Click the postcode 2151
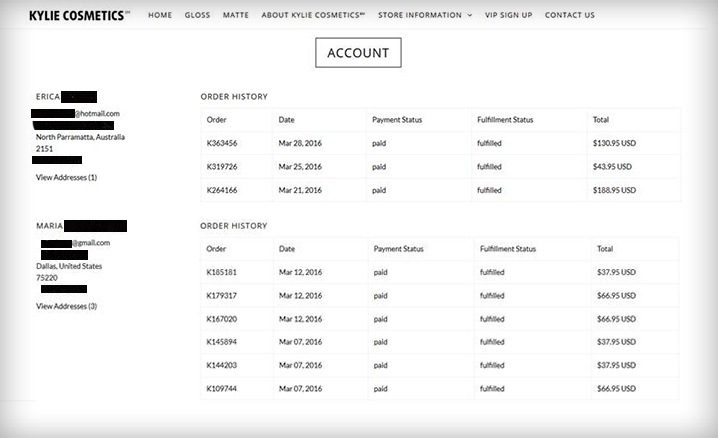Viewport: 718px width, 438px height. coord(44,149)
